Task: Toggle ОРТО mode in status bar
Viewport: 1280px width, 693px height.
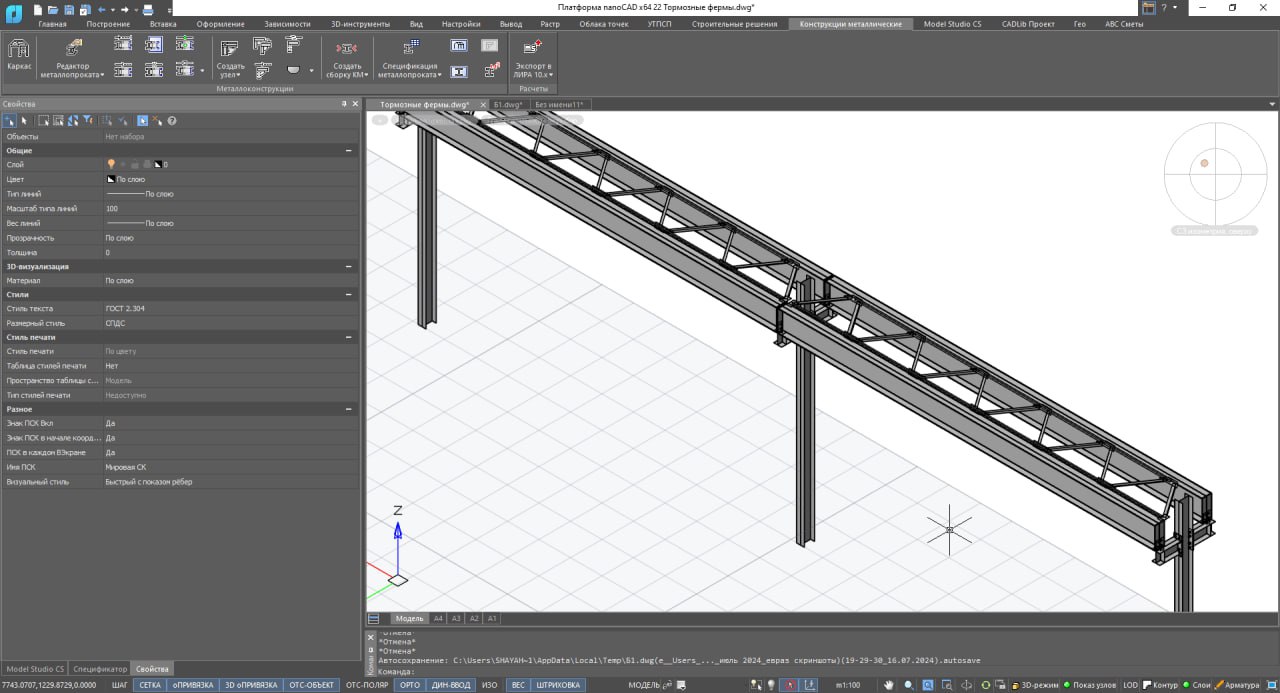Action: [x=410, y=685]
